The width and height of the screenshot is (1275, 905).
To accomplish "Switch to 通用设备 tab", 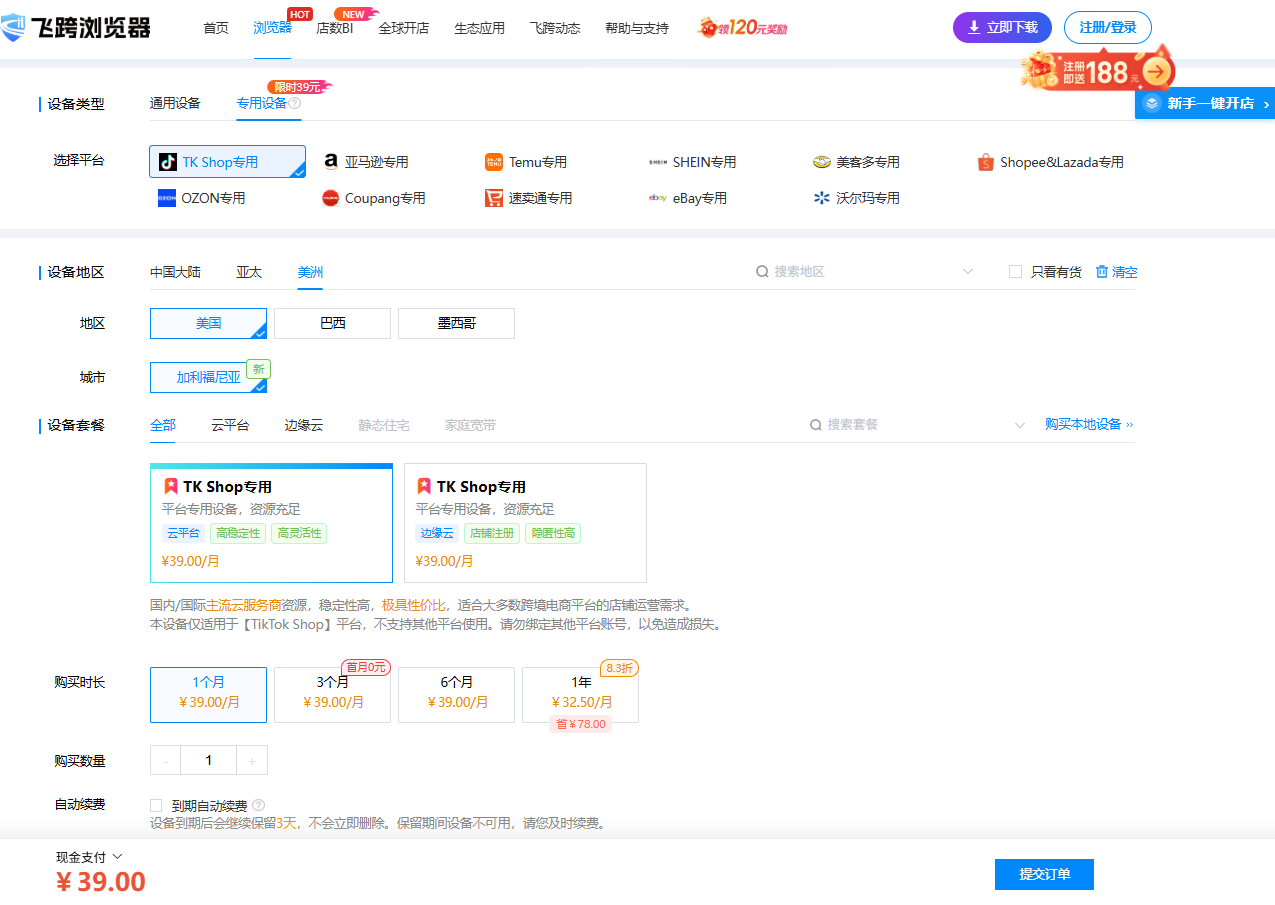I will pos(175,103).
